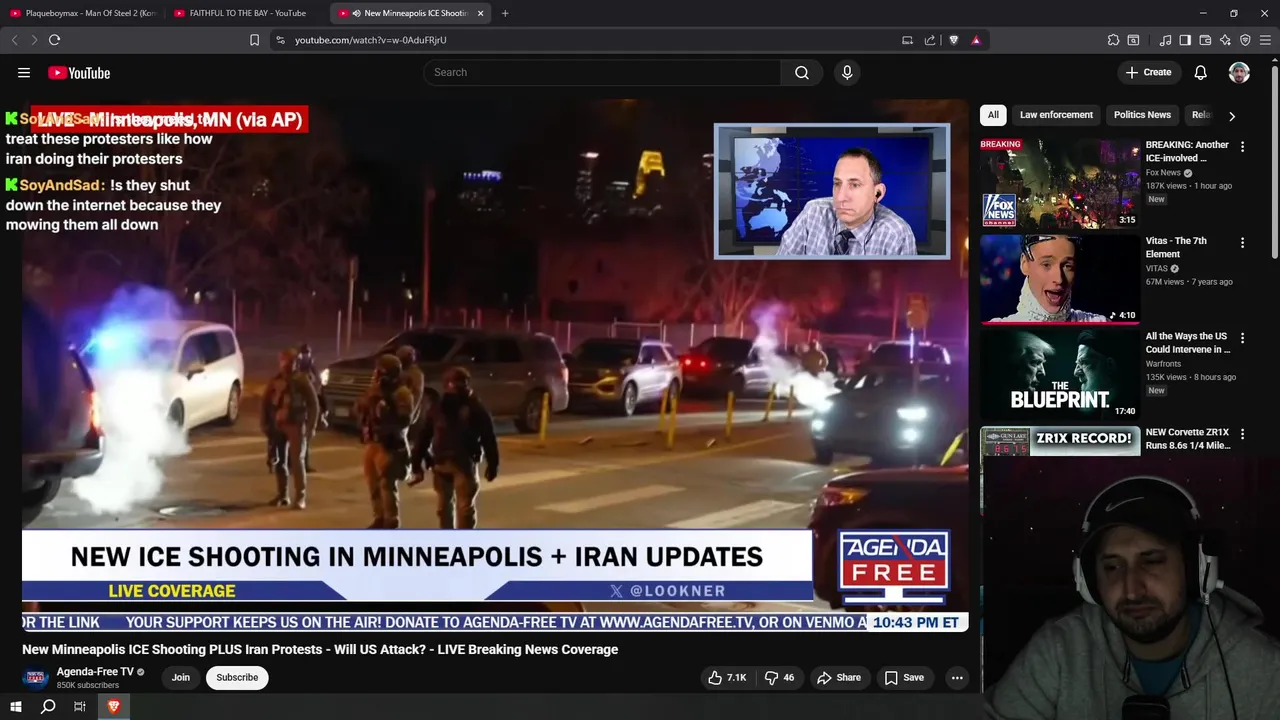
Task: Click the address bar URL
Action: pyautogui.click(x=370, y=40)
